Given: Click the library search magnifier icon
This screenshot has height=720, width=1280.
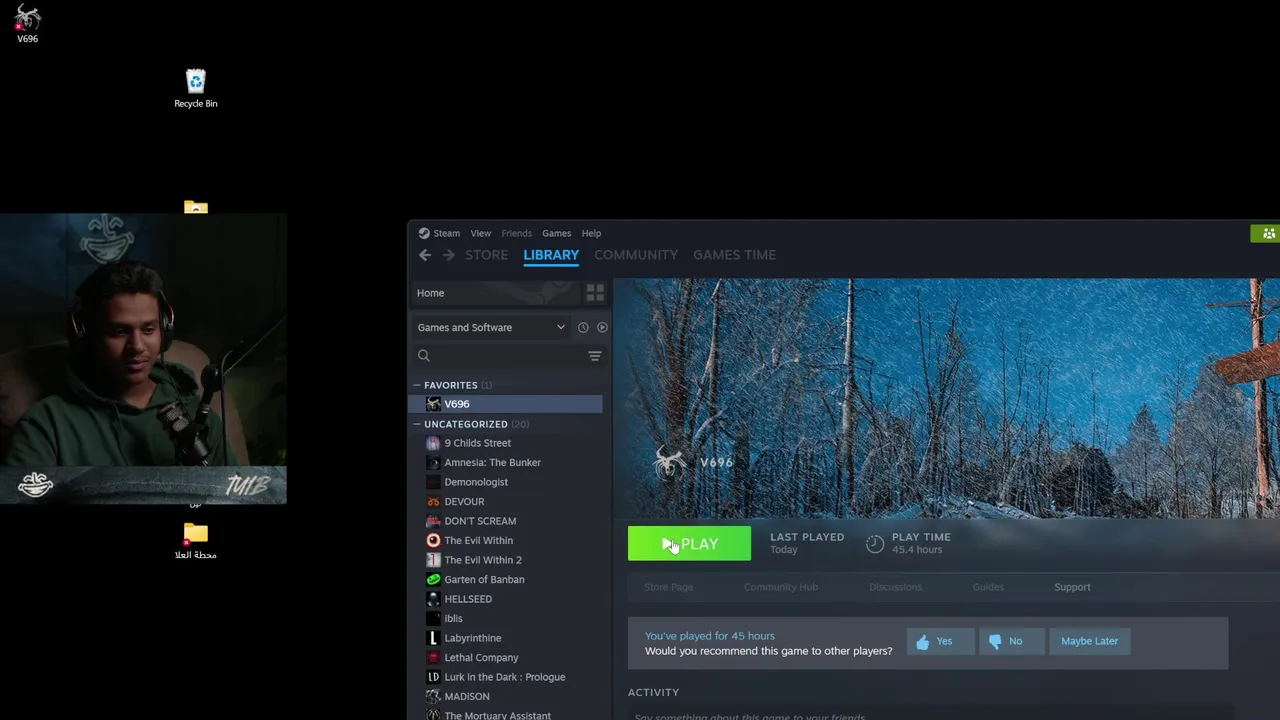Looking at the screenshot, I should tap(424, 356).
